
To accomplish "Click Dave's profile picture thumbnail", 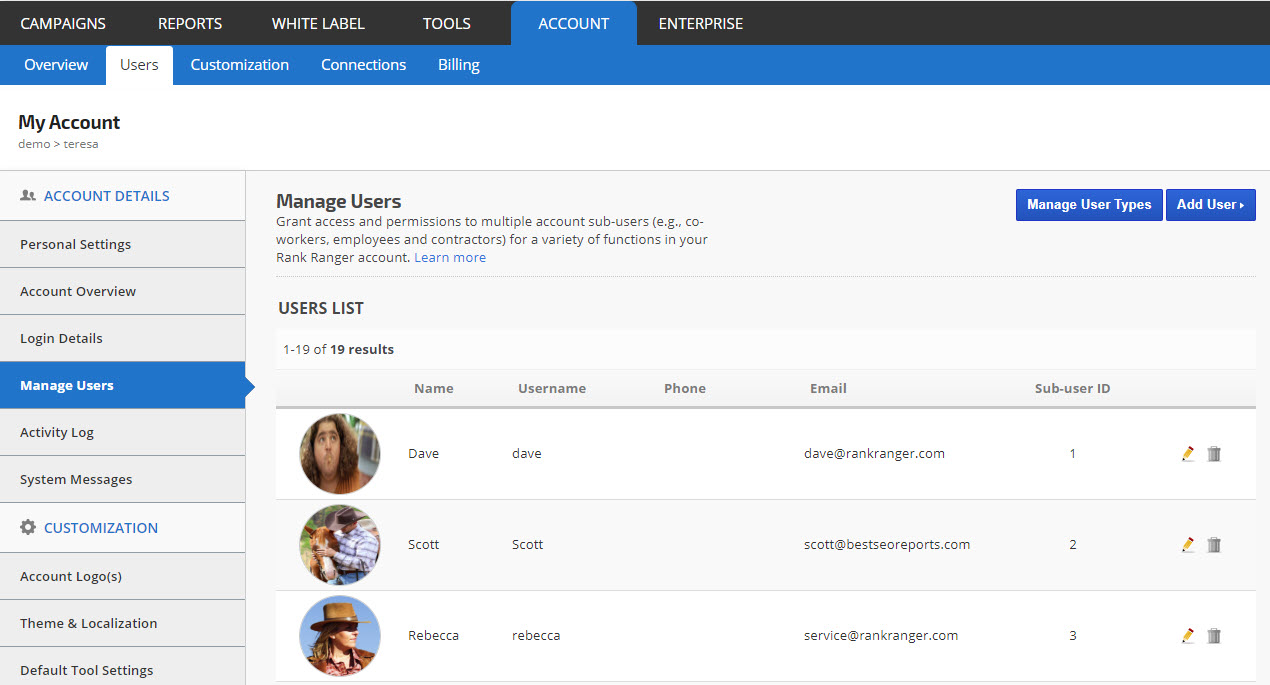I will [x=340, y=454].
